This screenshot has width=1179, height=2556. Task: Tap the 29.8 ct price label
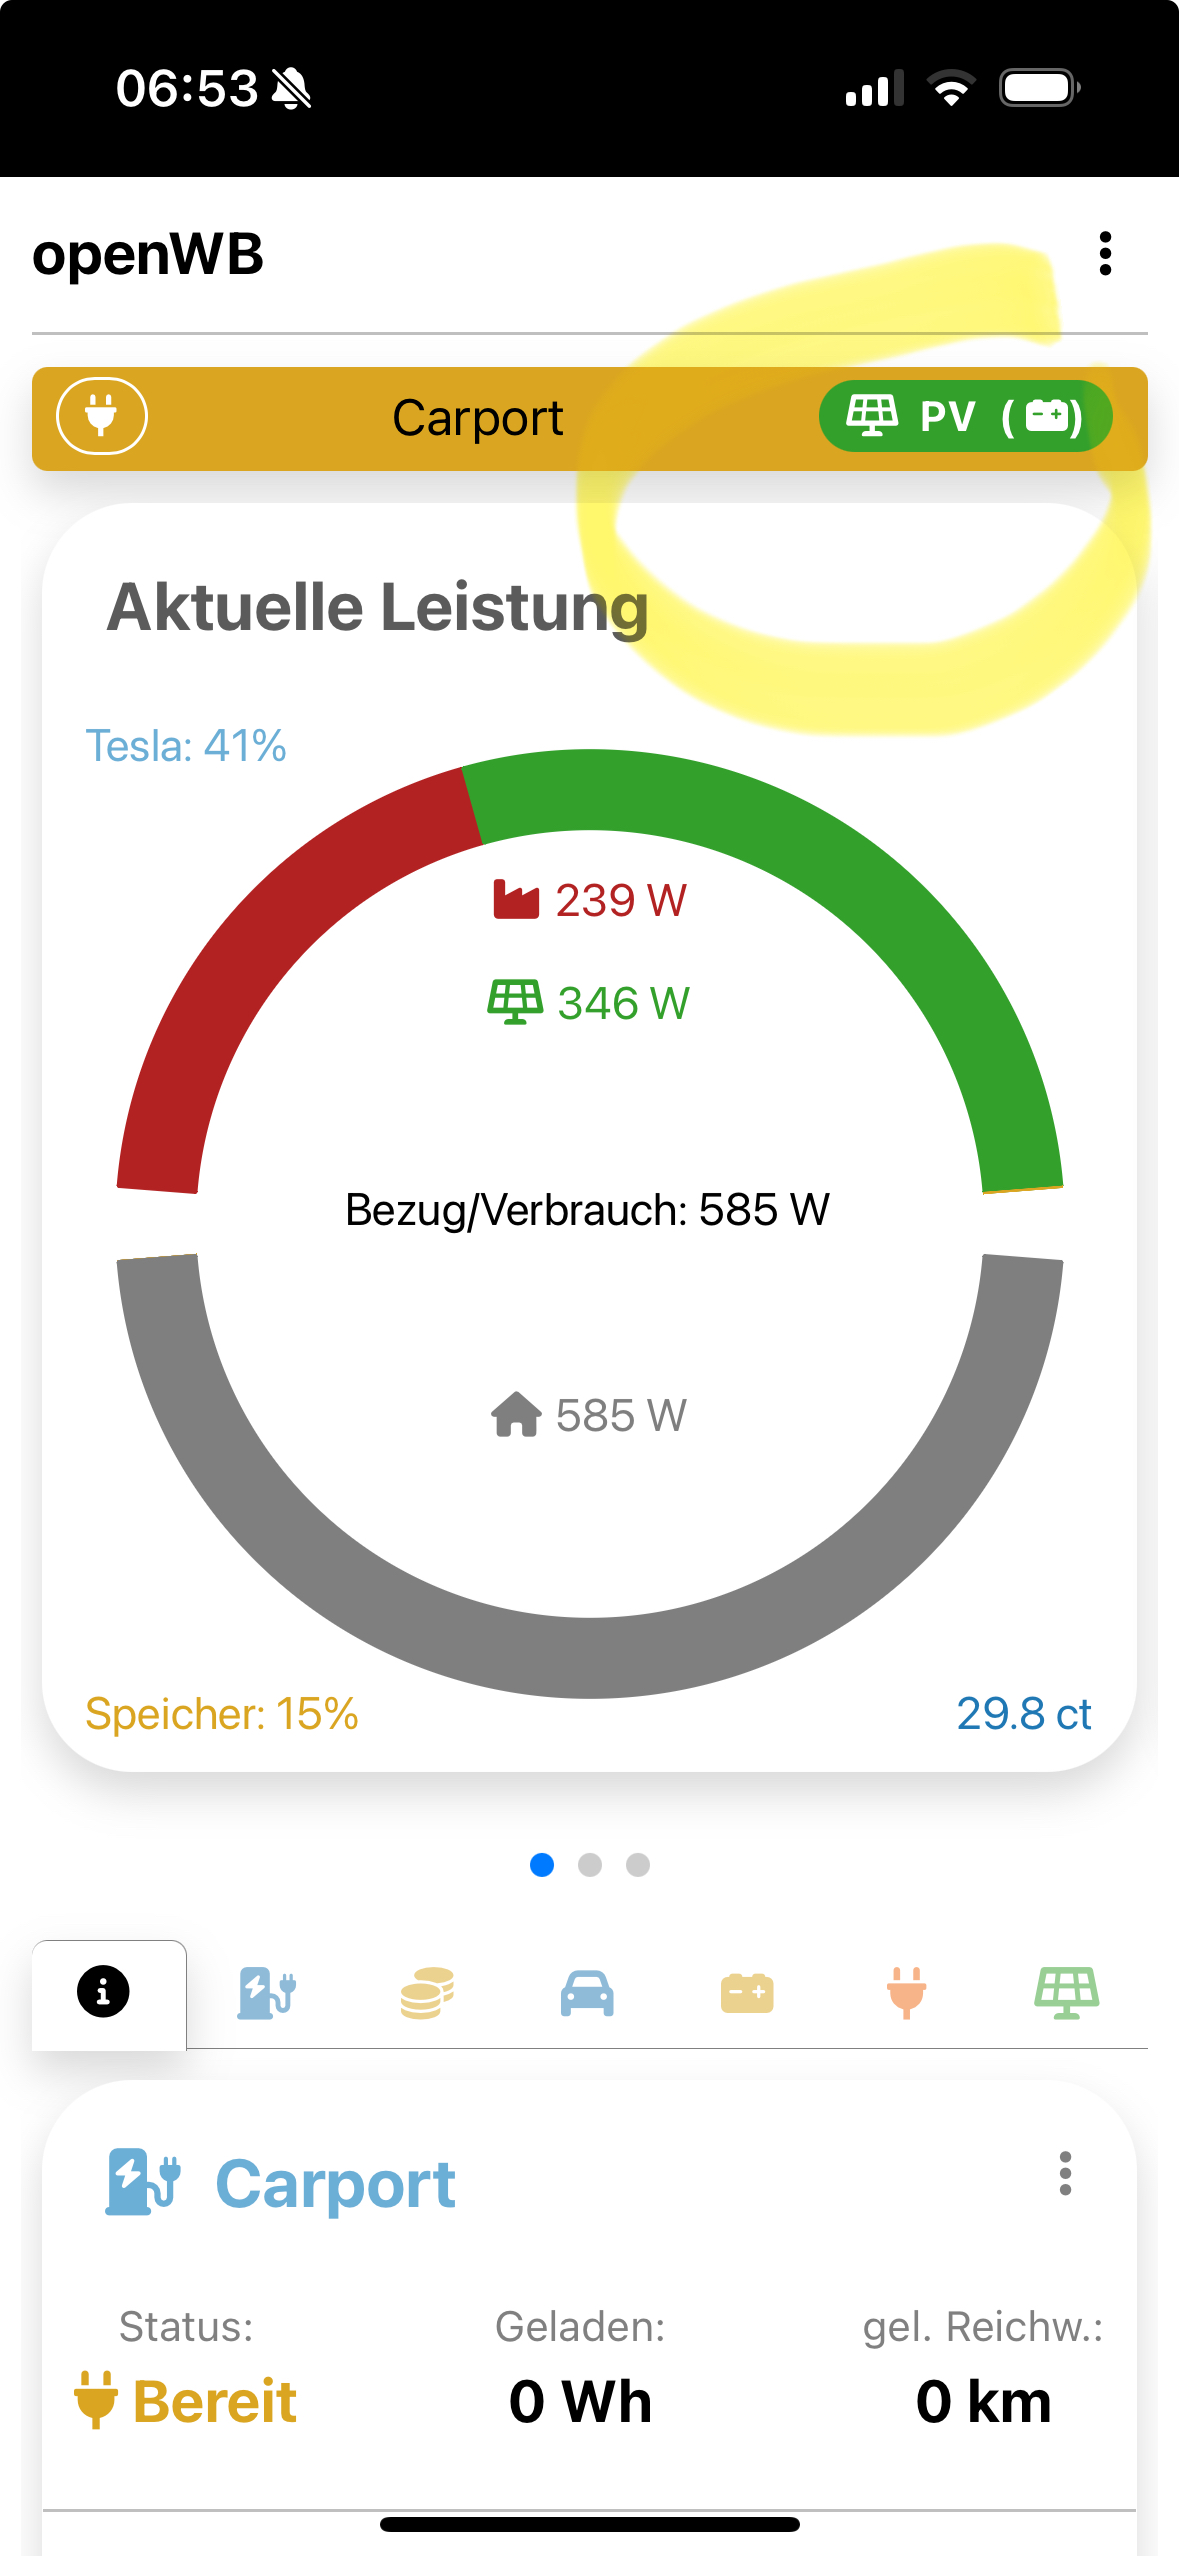tap(1023, 1714)
